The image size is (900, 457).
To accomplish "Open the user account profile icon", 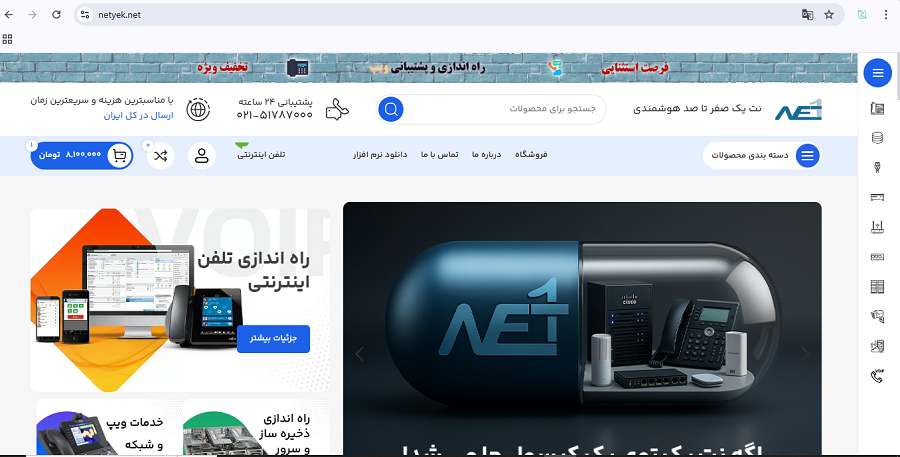I will coord(202,155).
